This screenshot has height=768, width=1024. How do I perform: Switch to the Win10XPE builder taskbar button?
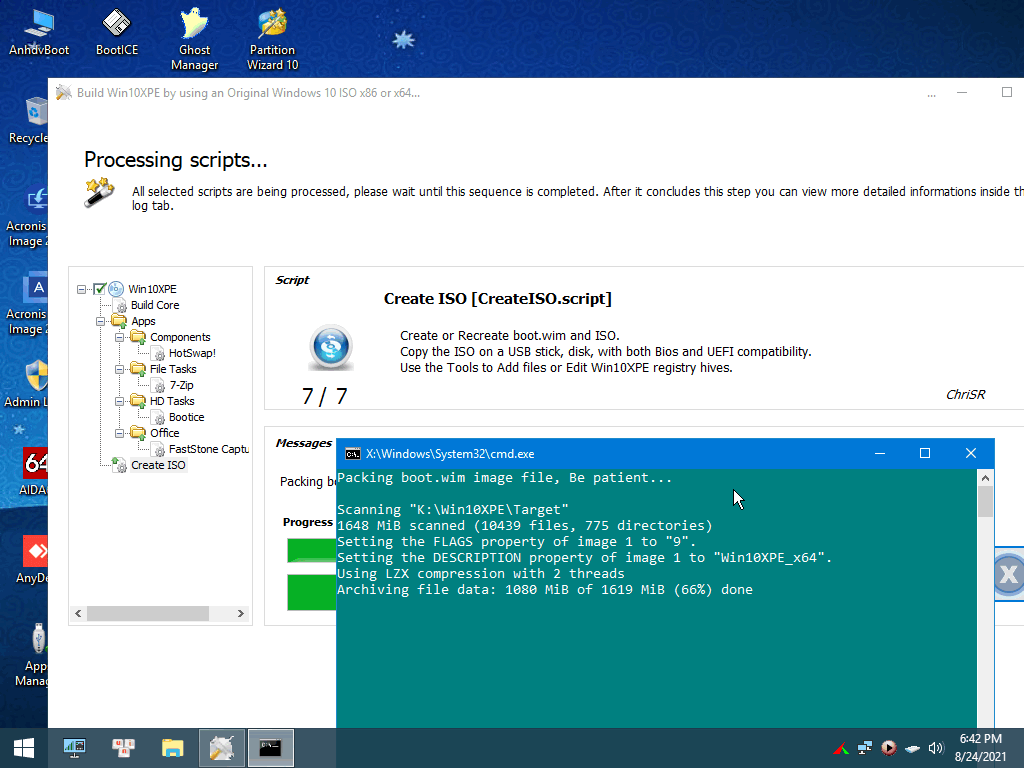tap(221, 748)
